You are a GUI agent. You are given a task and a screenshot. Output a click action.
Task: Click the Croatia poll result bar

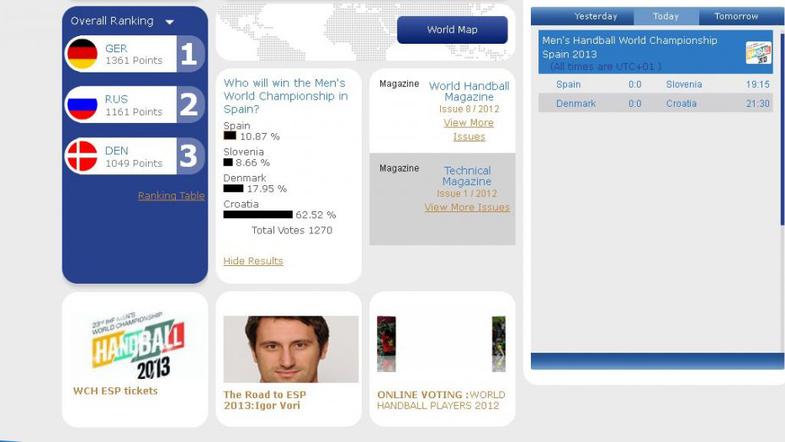click(258, 215)
